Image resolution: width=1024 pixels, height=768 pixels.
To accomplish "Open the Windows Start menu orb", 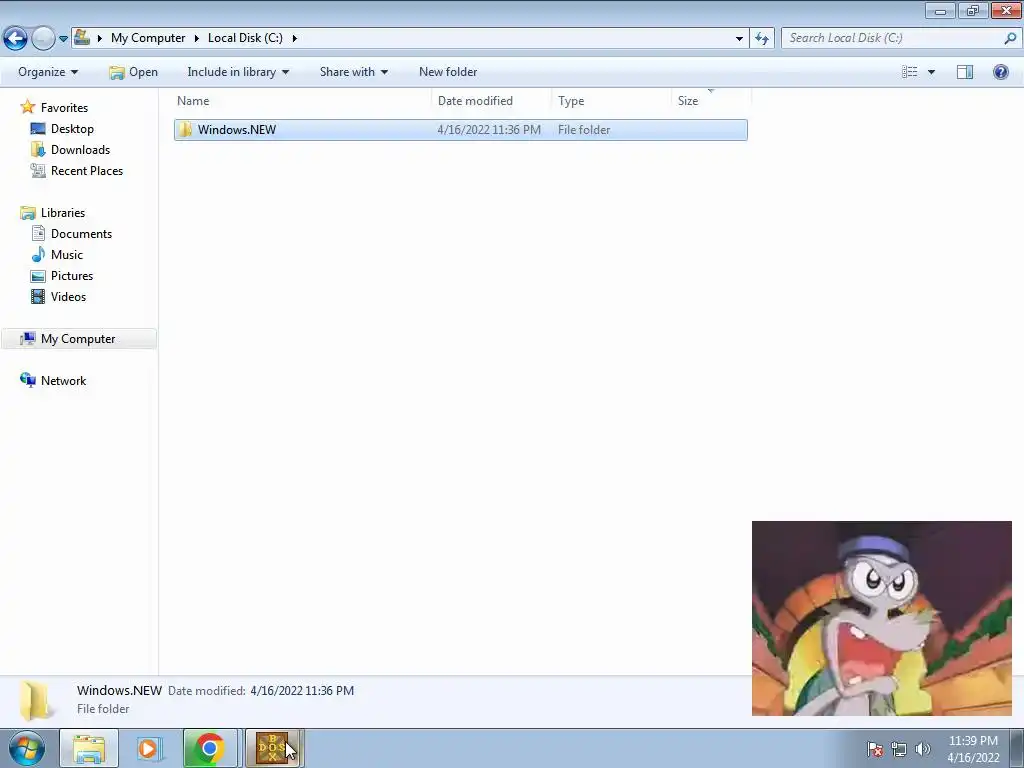I will [x=27, y=748].
